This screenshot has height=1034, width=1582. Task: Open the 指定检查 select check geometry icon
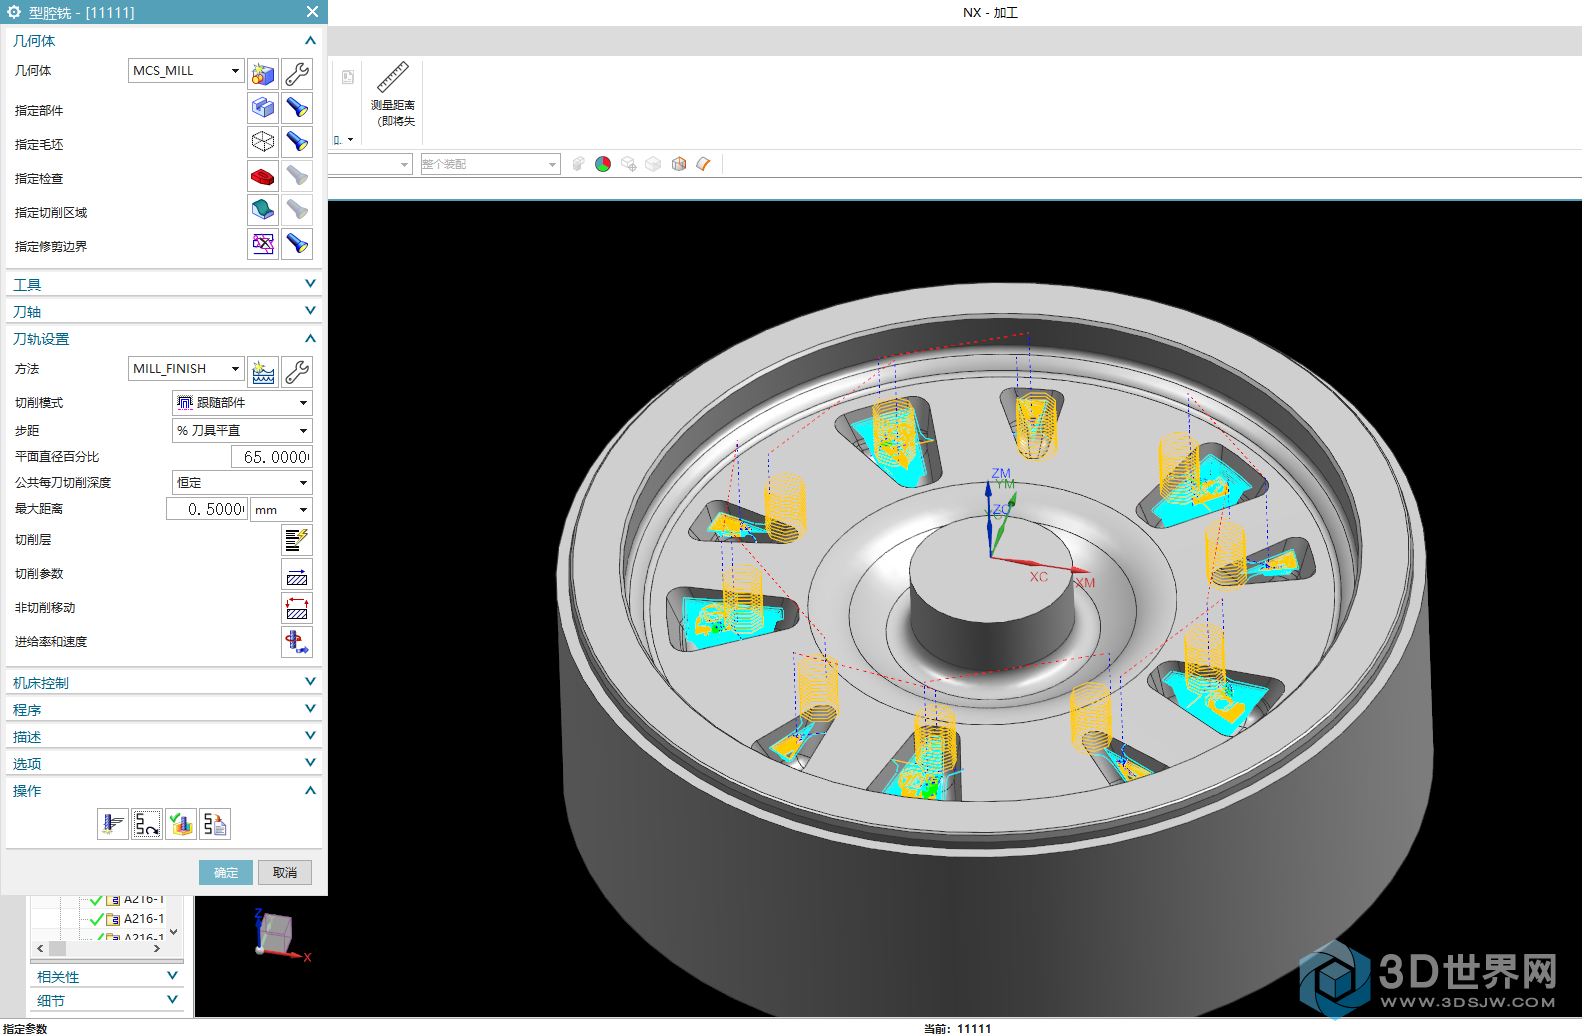coord(263,176)
